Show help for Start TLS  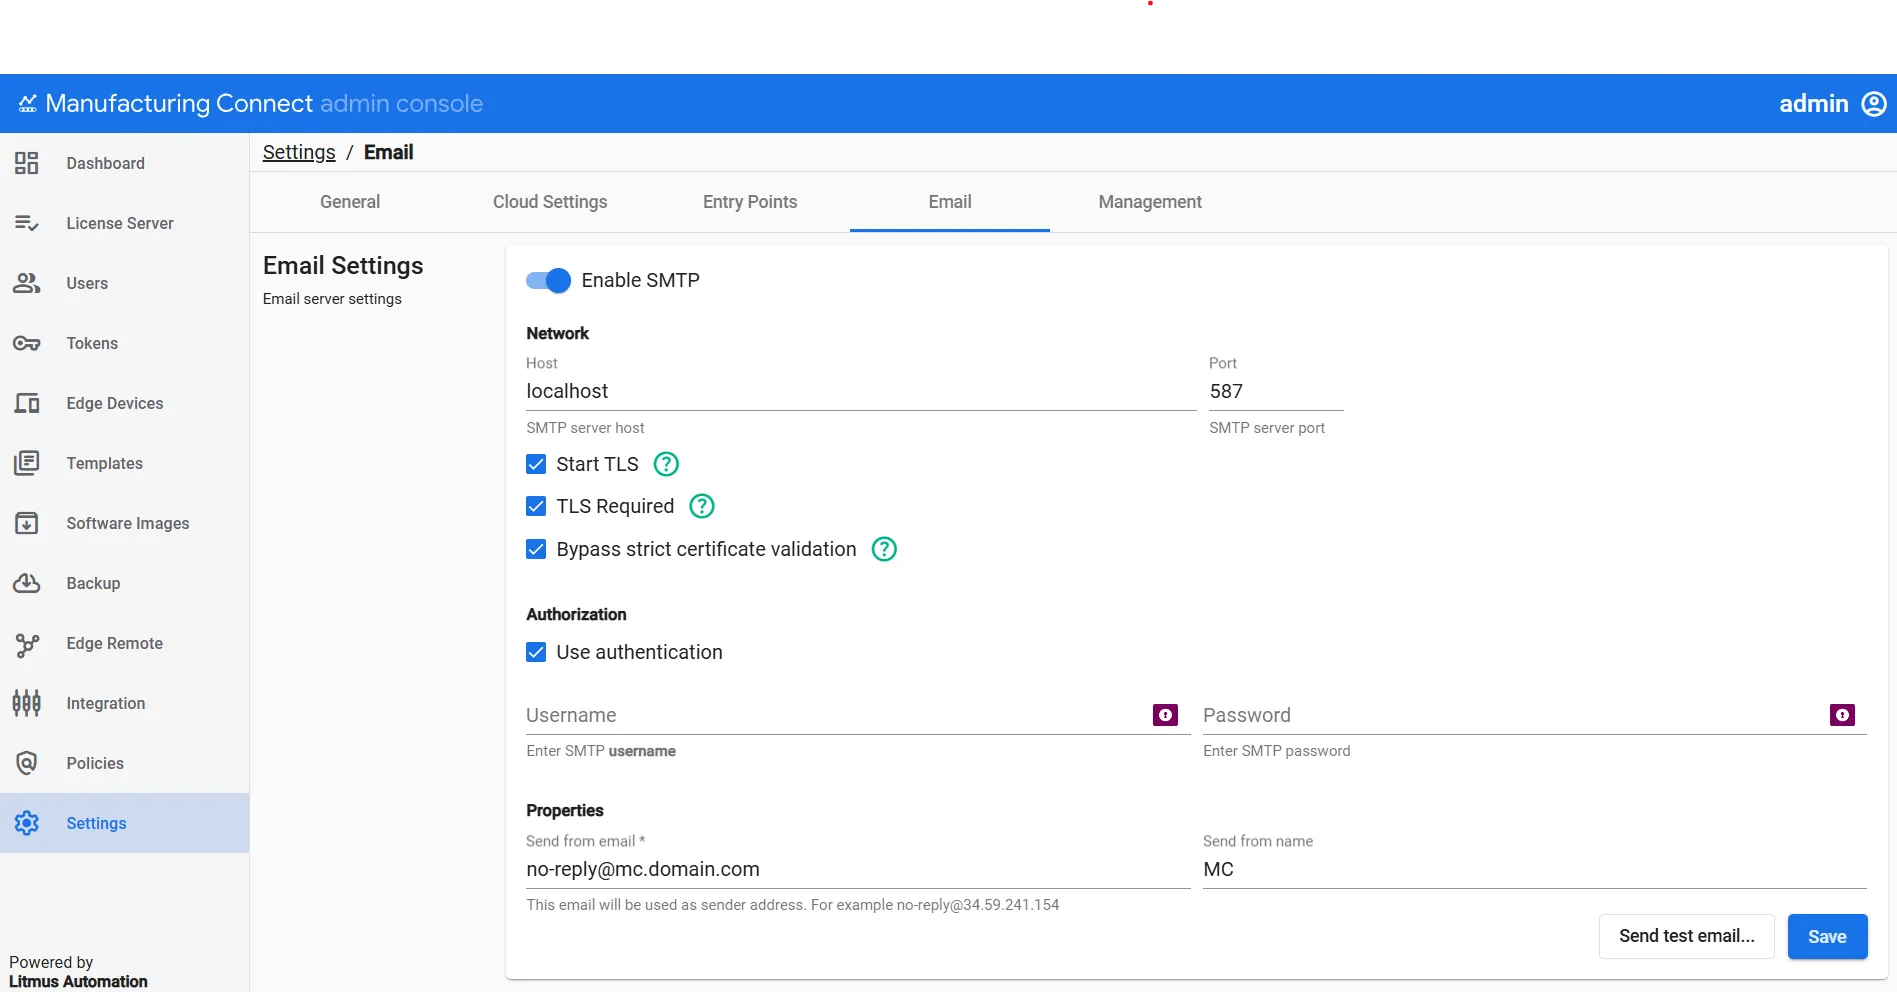pyautogui.click(x=666, y=464)
